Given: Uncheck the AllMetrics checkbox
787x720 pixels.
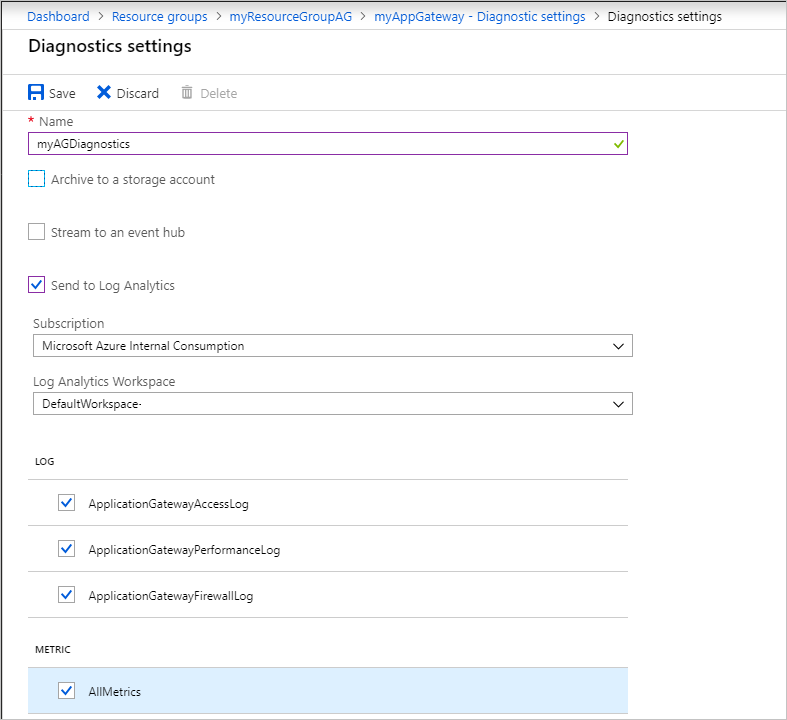Looking at the screenshot, I should [x=67, y=690].
